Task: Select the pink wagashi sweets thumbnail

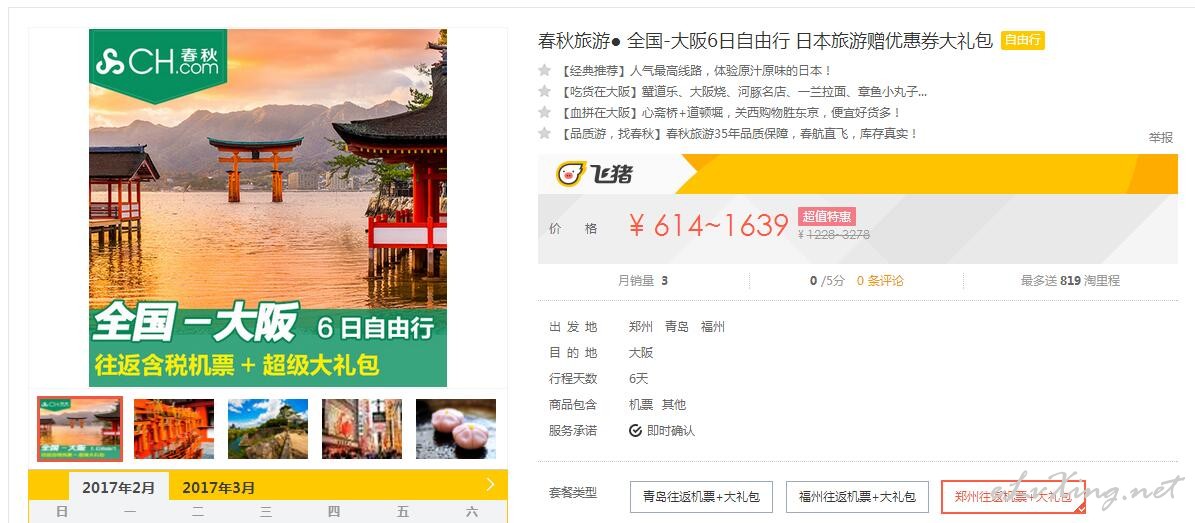Action: click(x=456, y=429)
